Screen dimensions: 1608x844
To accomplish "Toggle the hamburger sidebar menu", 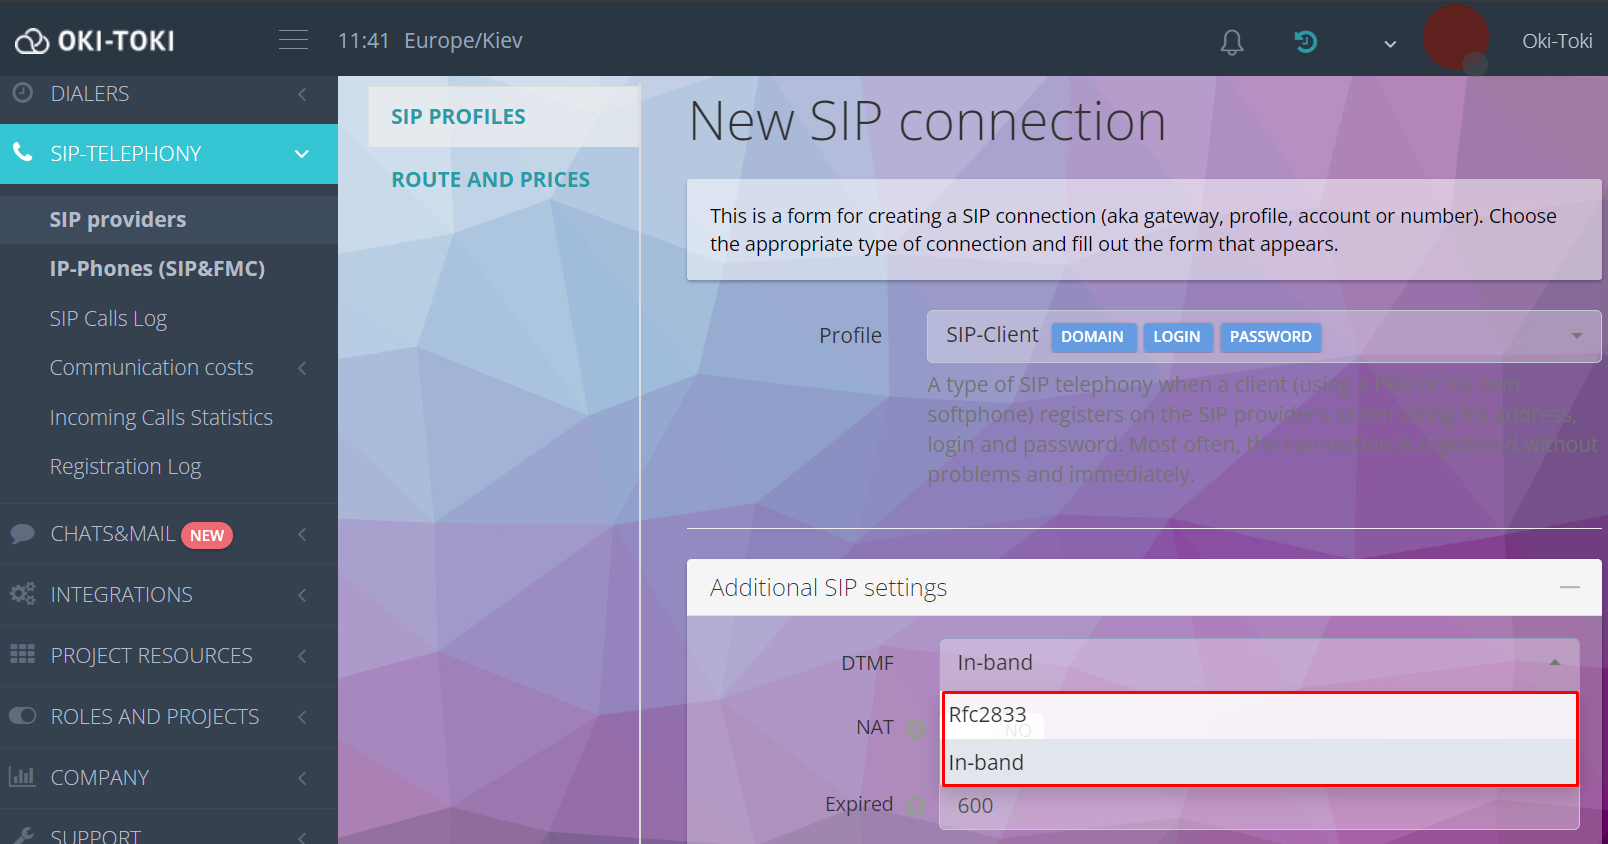I will [x=293, y=40].
